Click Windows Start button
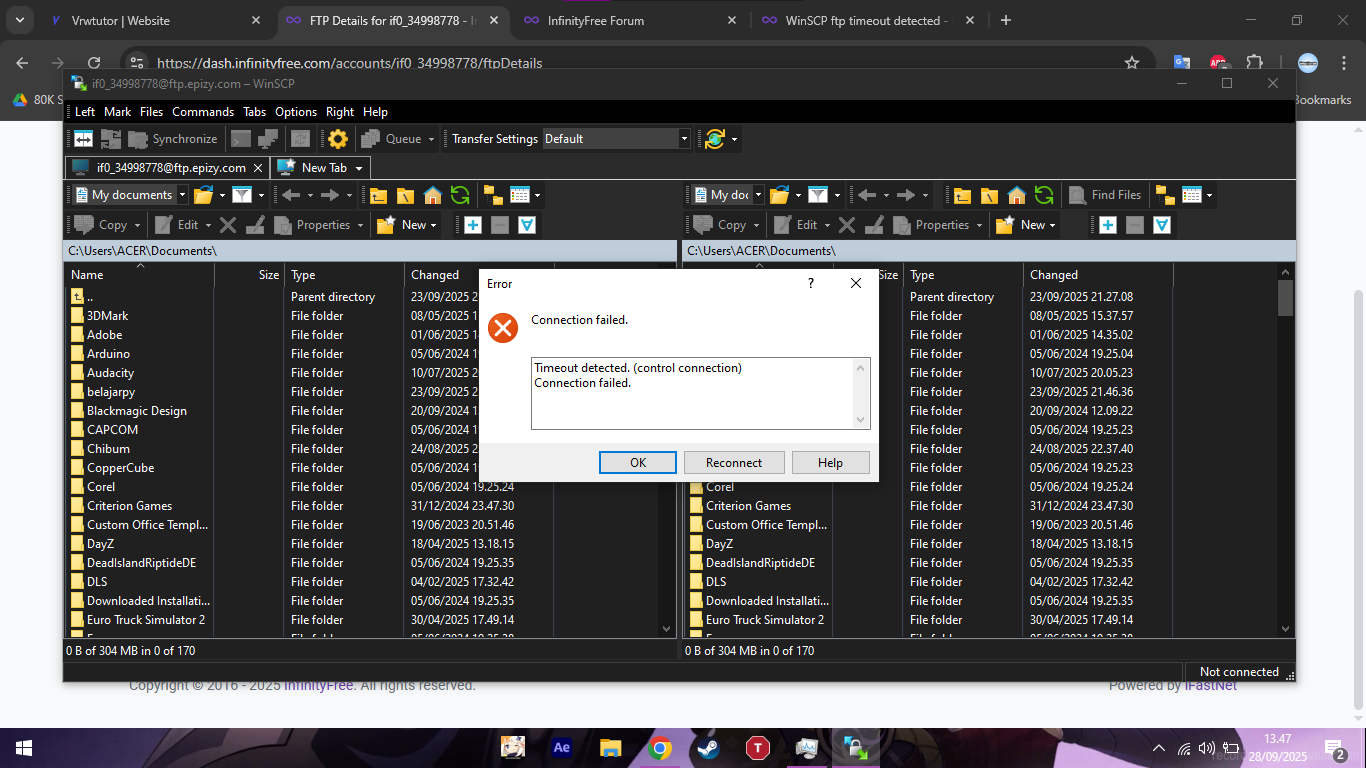This screenshot has height=768, width=1366. tap(24, 747)
